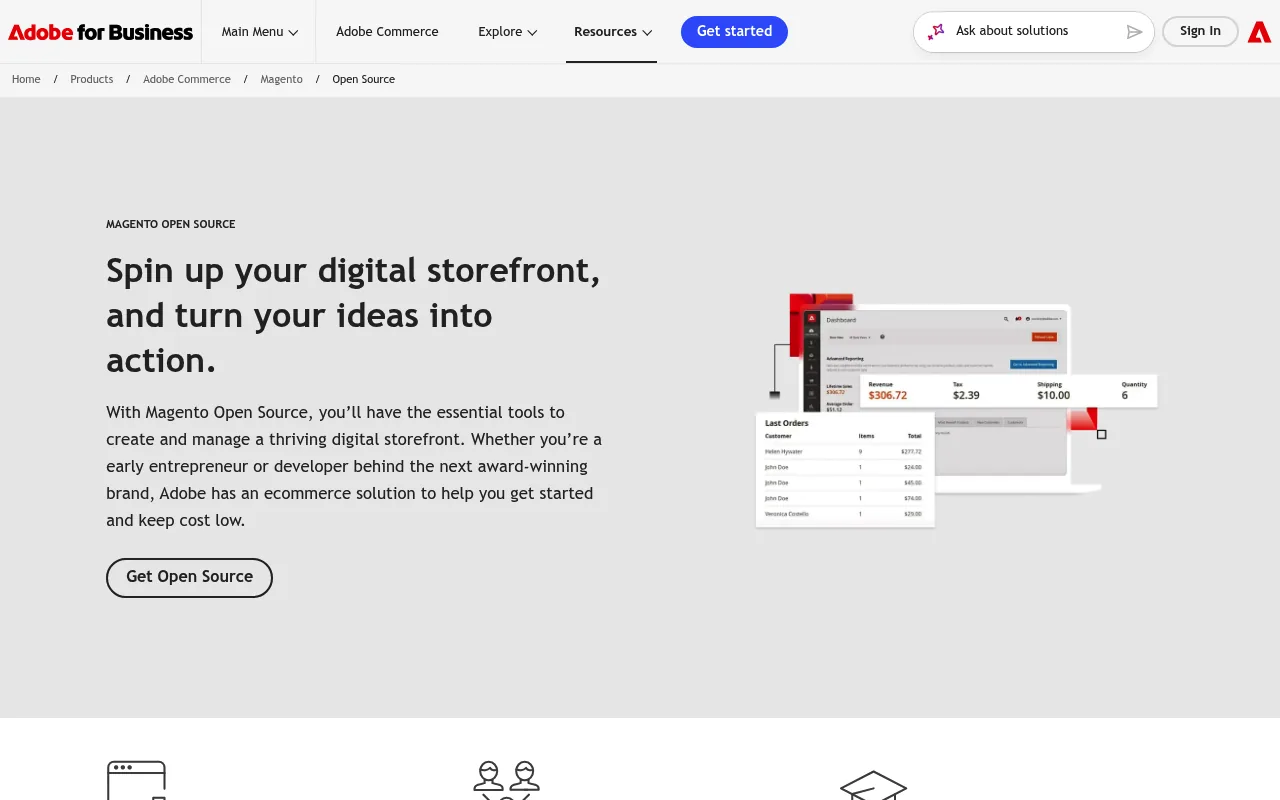Expand the Explore dropdown
This screenshot has width=1280, height=800.
[507, 32]
